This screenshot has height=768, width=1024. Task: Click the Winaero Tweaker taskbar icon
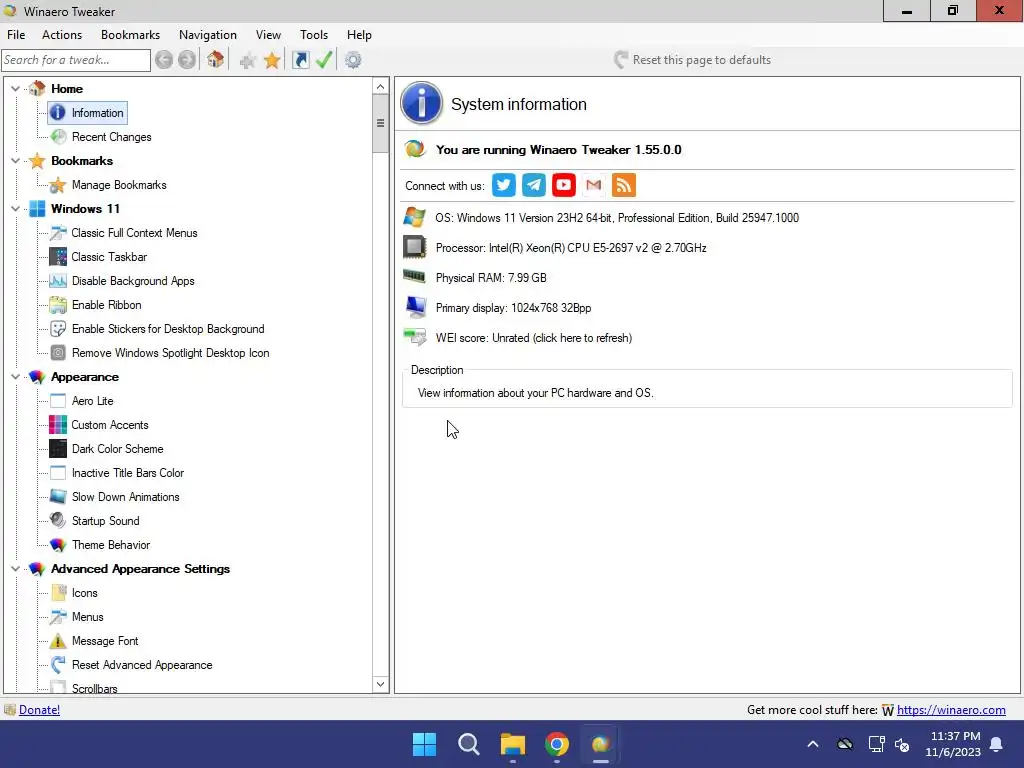tap(601, 744)
